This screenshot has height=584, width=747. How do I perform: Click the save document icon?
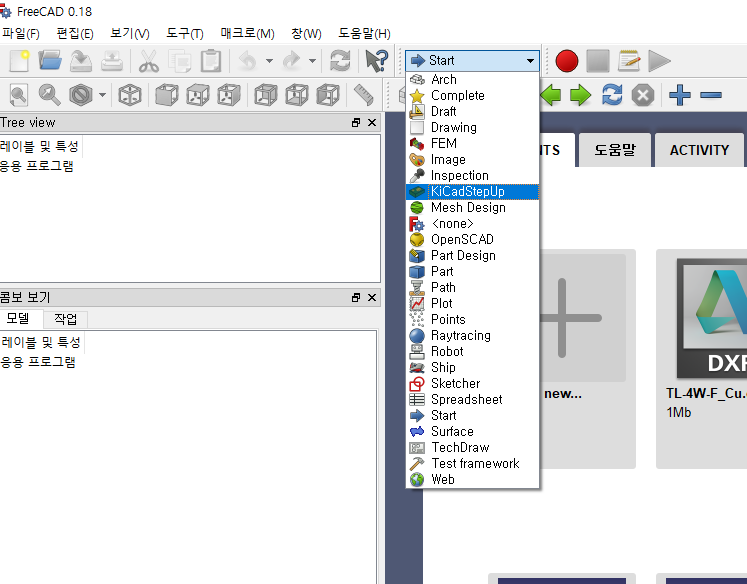pyautogui.click(x=81, y=61)
